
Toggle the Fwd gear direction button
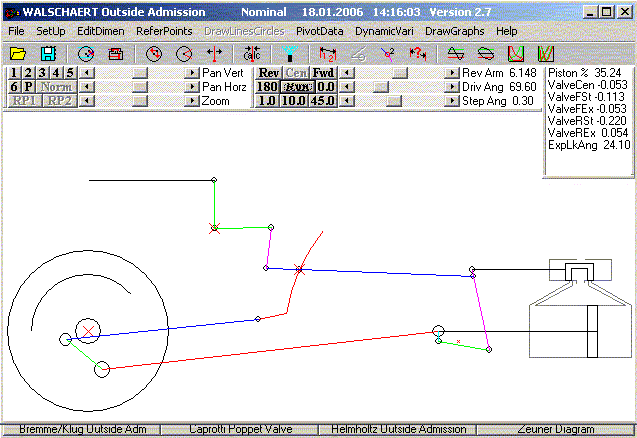tap(323, 73)
